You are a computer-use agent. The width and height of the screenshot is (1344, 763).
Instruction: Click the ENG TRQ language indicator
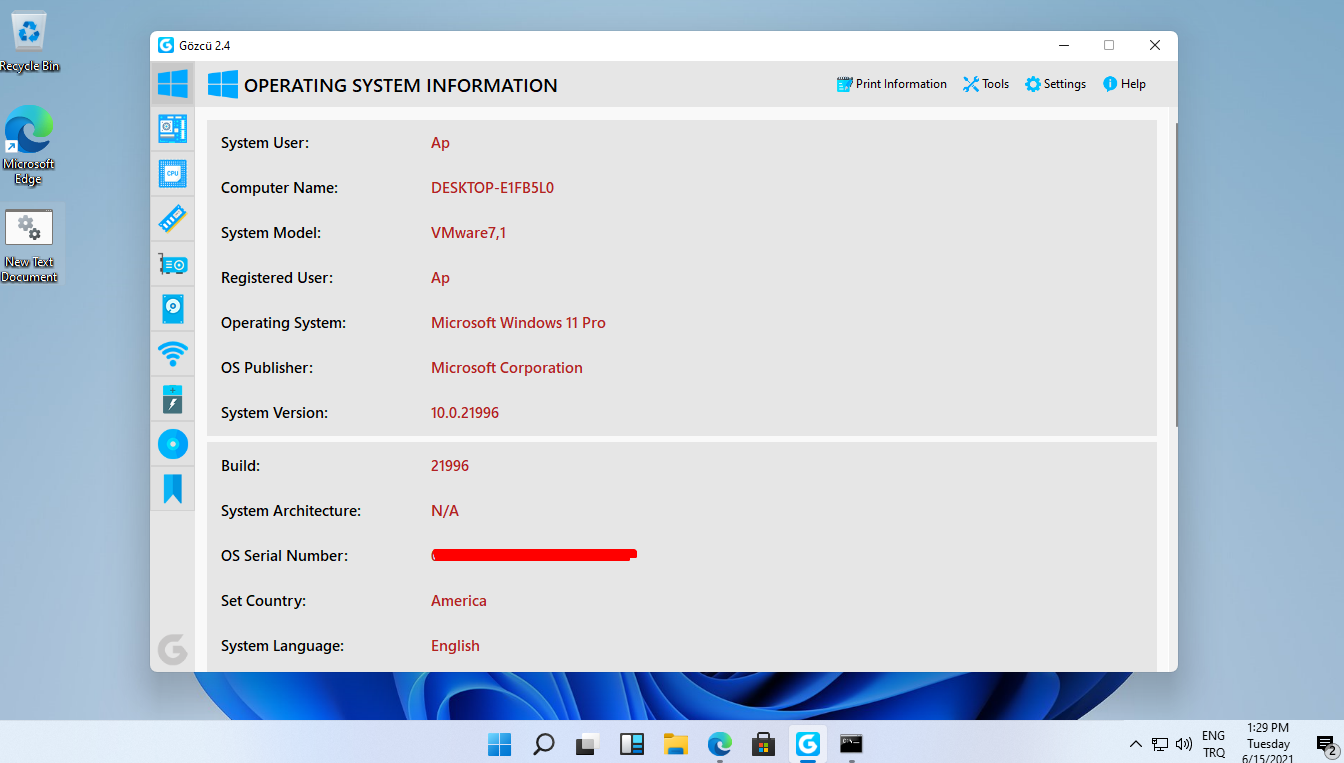pyautogui.click(x=1214, y=744)
